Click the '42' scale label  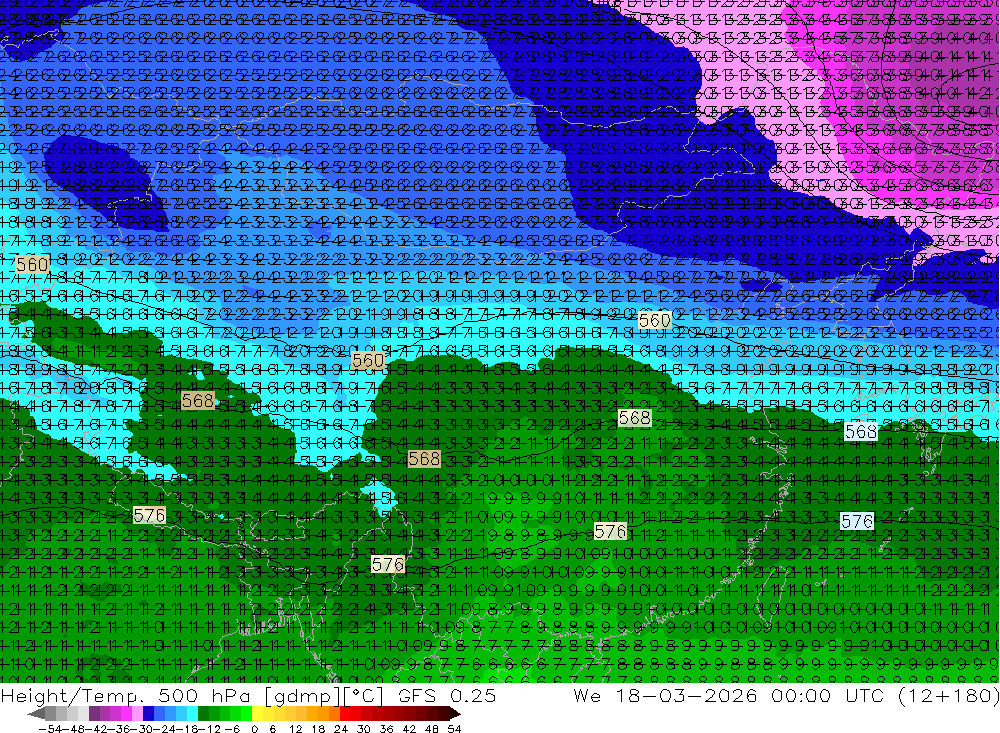coord(409,729)
